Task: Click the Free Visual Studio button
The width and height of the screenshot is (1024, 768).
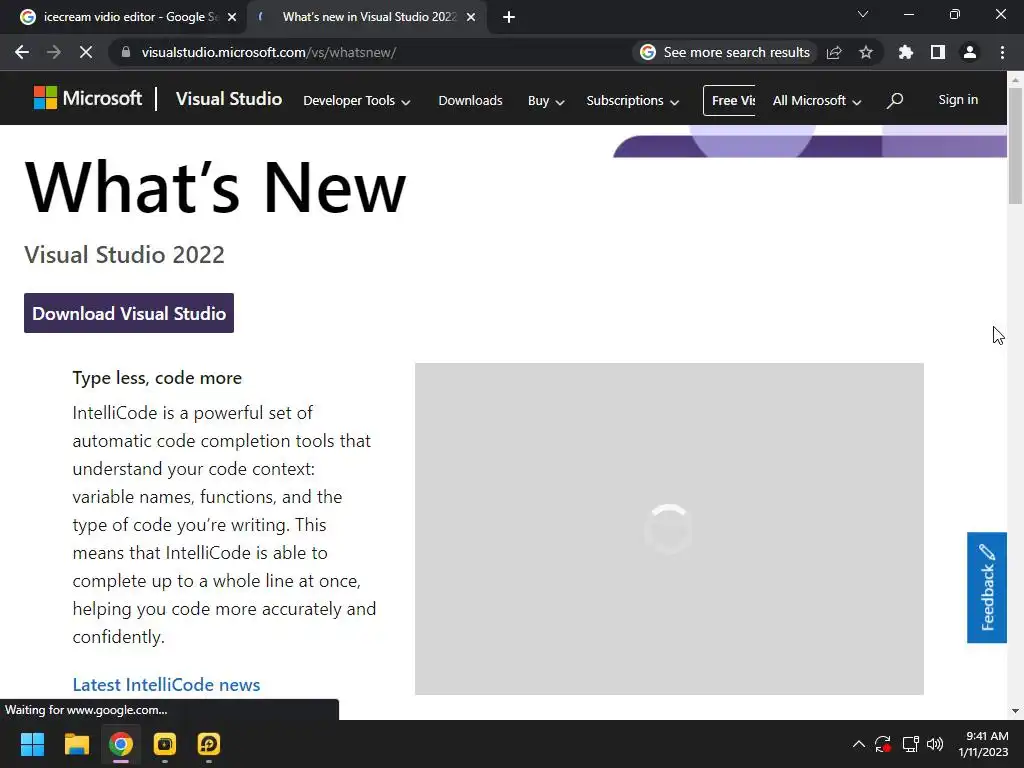Action: click(x=729, y=101)
